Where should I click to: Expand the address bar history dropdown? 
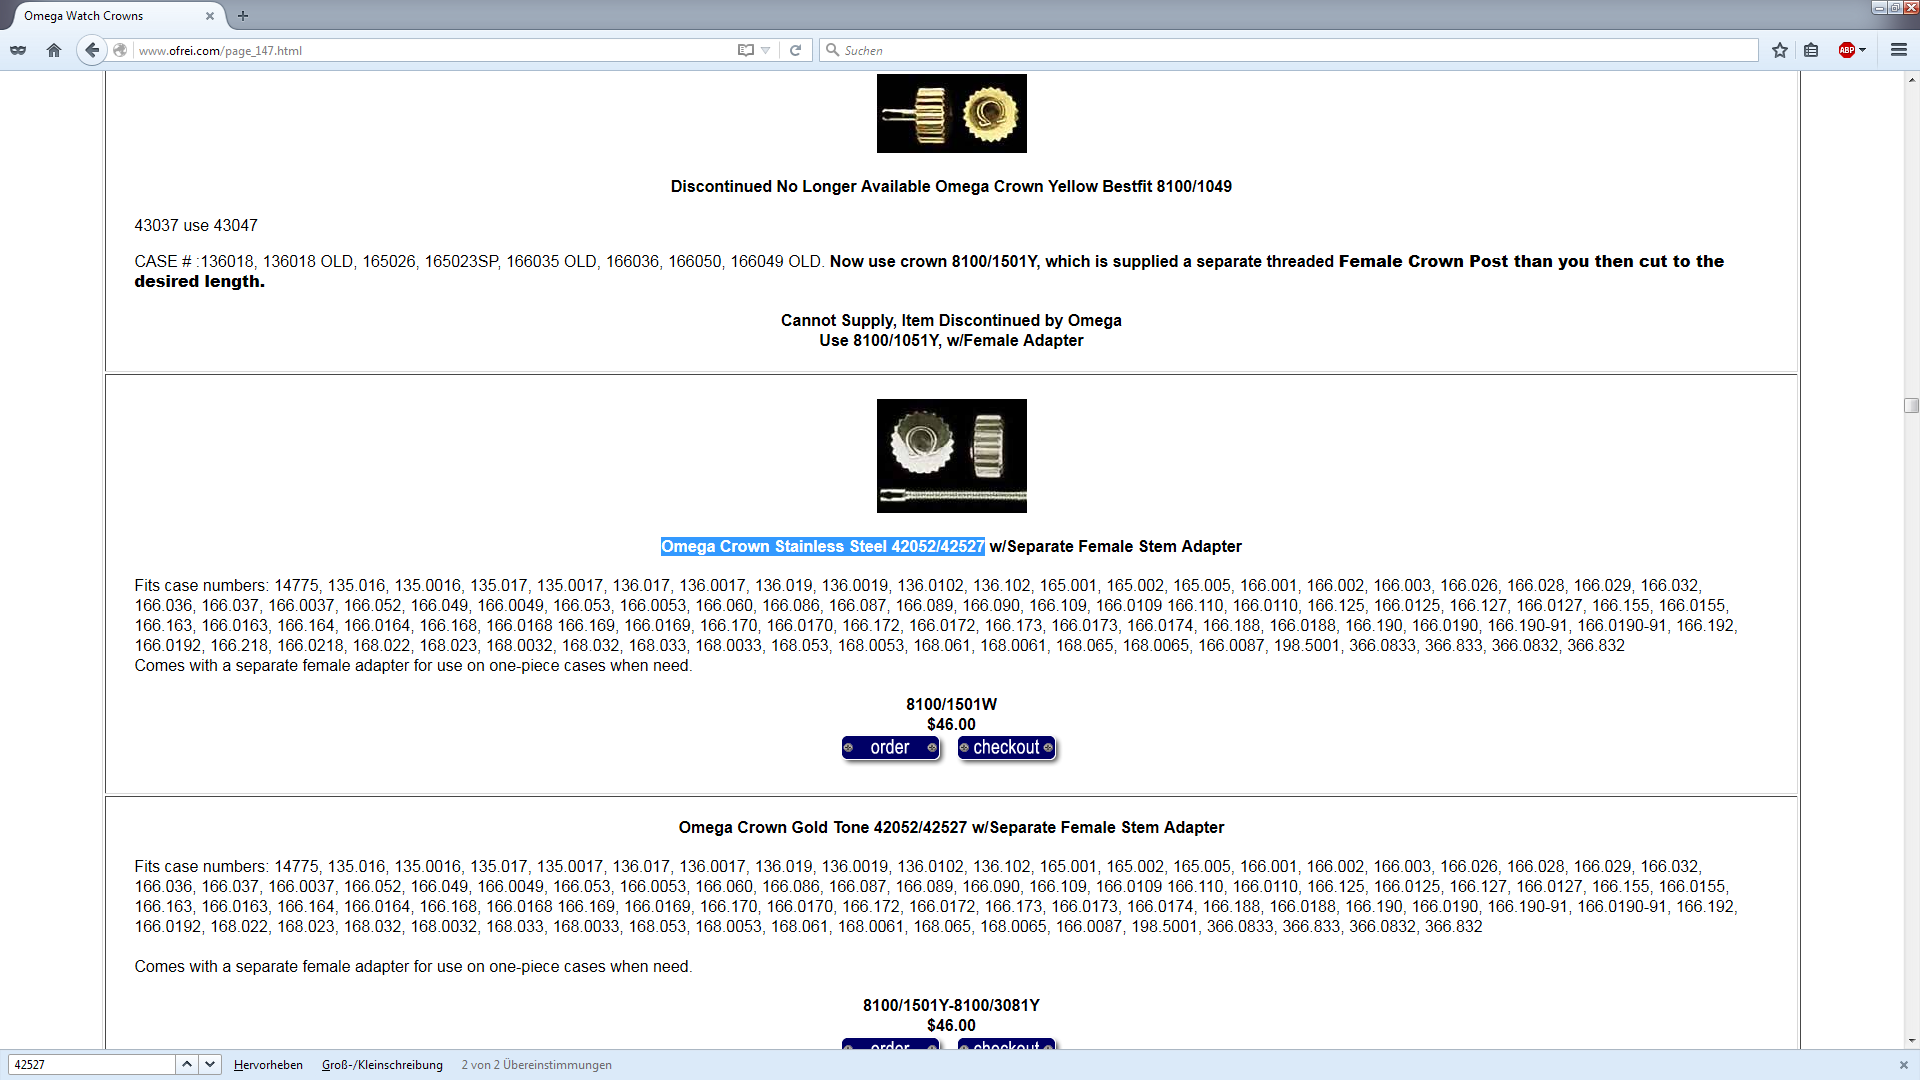766,50
